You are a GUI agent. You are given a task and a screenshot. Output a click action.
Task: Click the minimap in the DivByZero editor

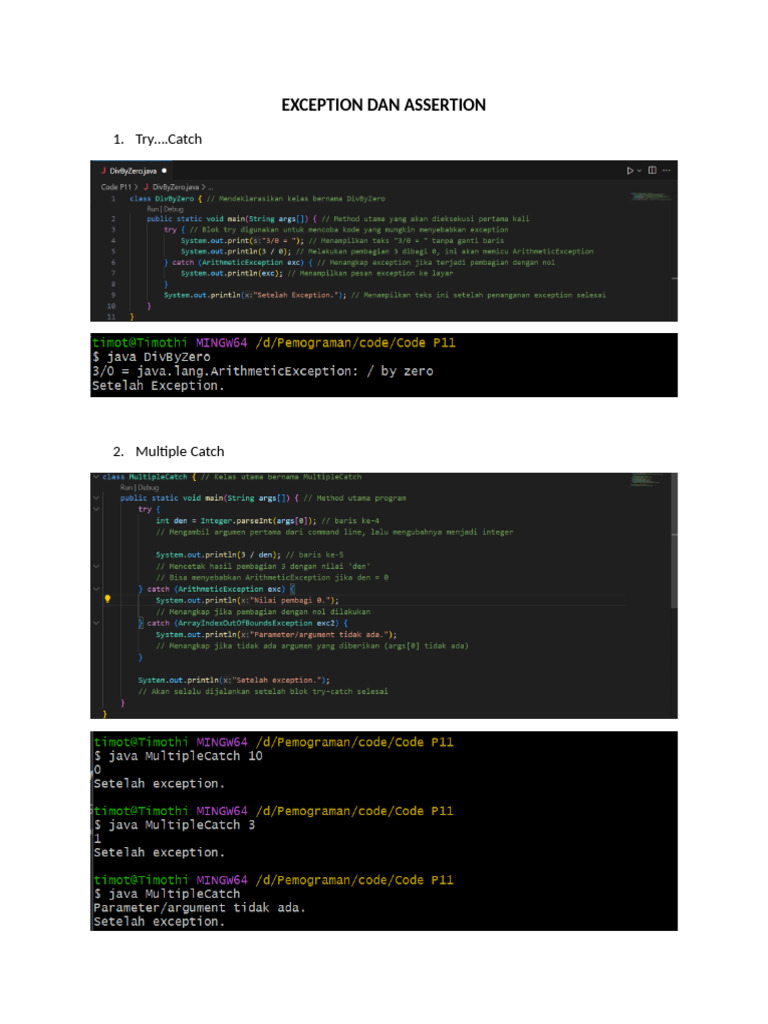(650, 197)
